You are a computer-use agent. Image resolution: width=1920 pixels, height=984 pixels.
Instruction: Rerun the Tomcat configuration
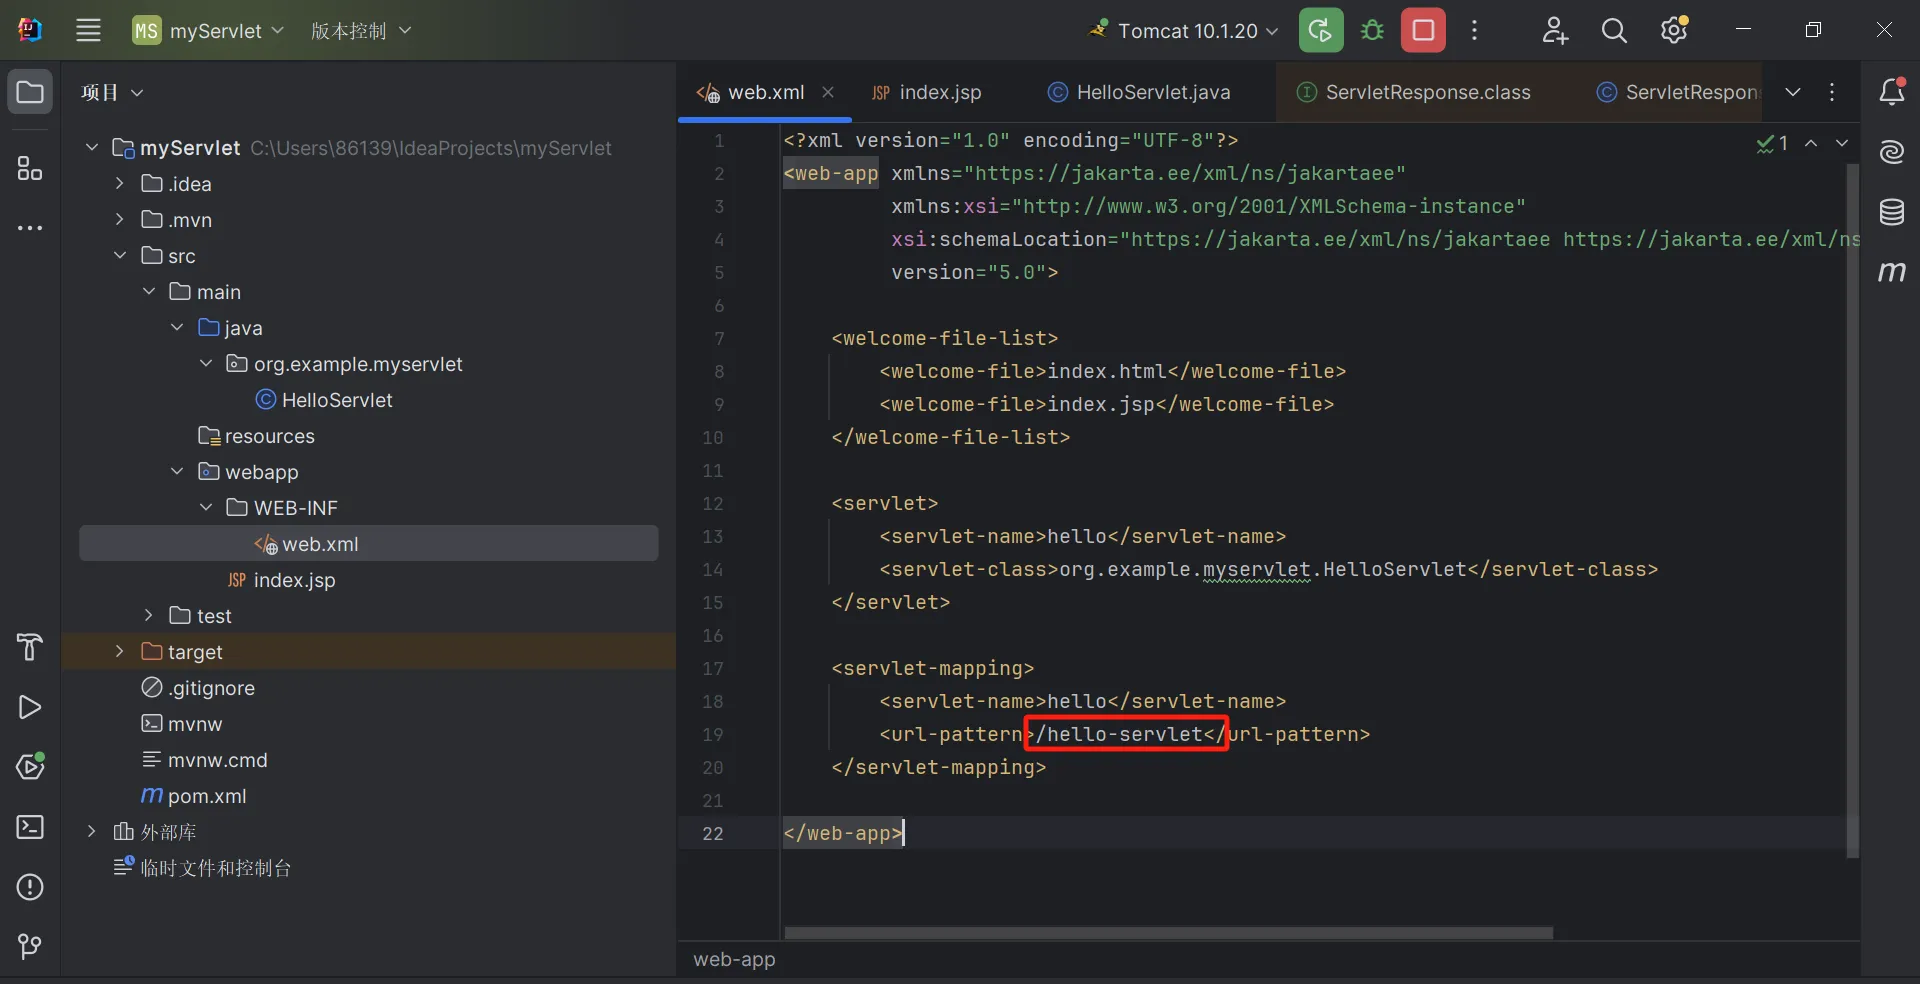(1320, 30)
